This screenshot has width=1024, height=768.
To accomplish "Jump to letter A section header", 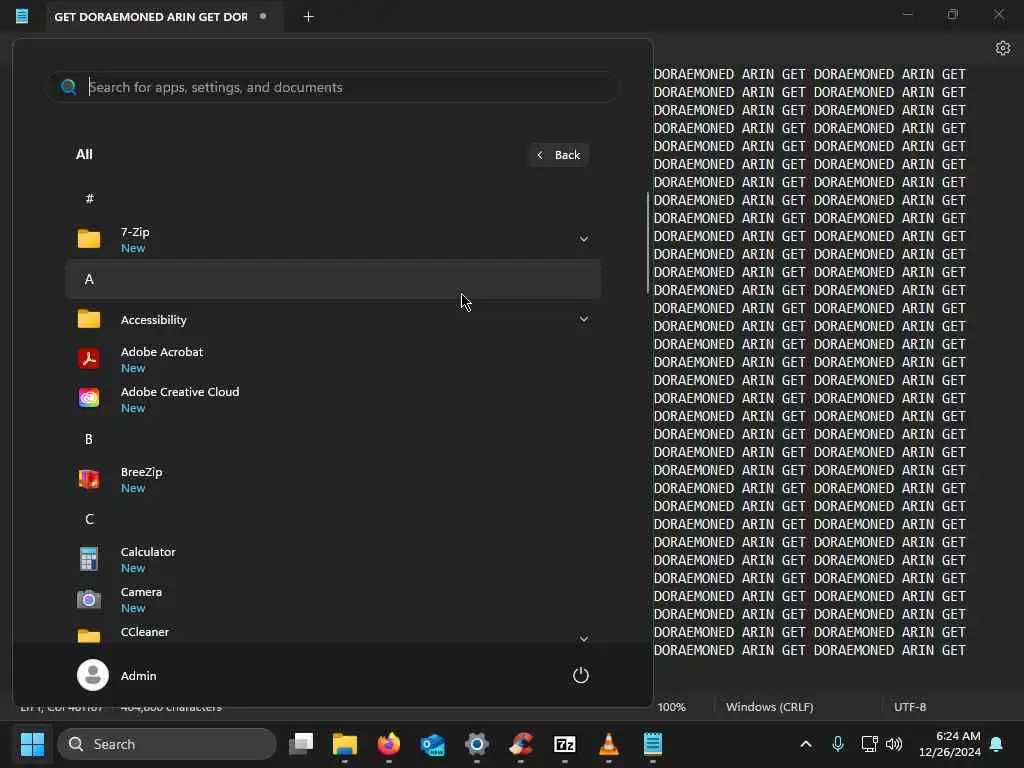I will [x=333, y=280].
